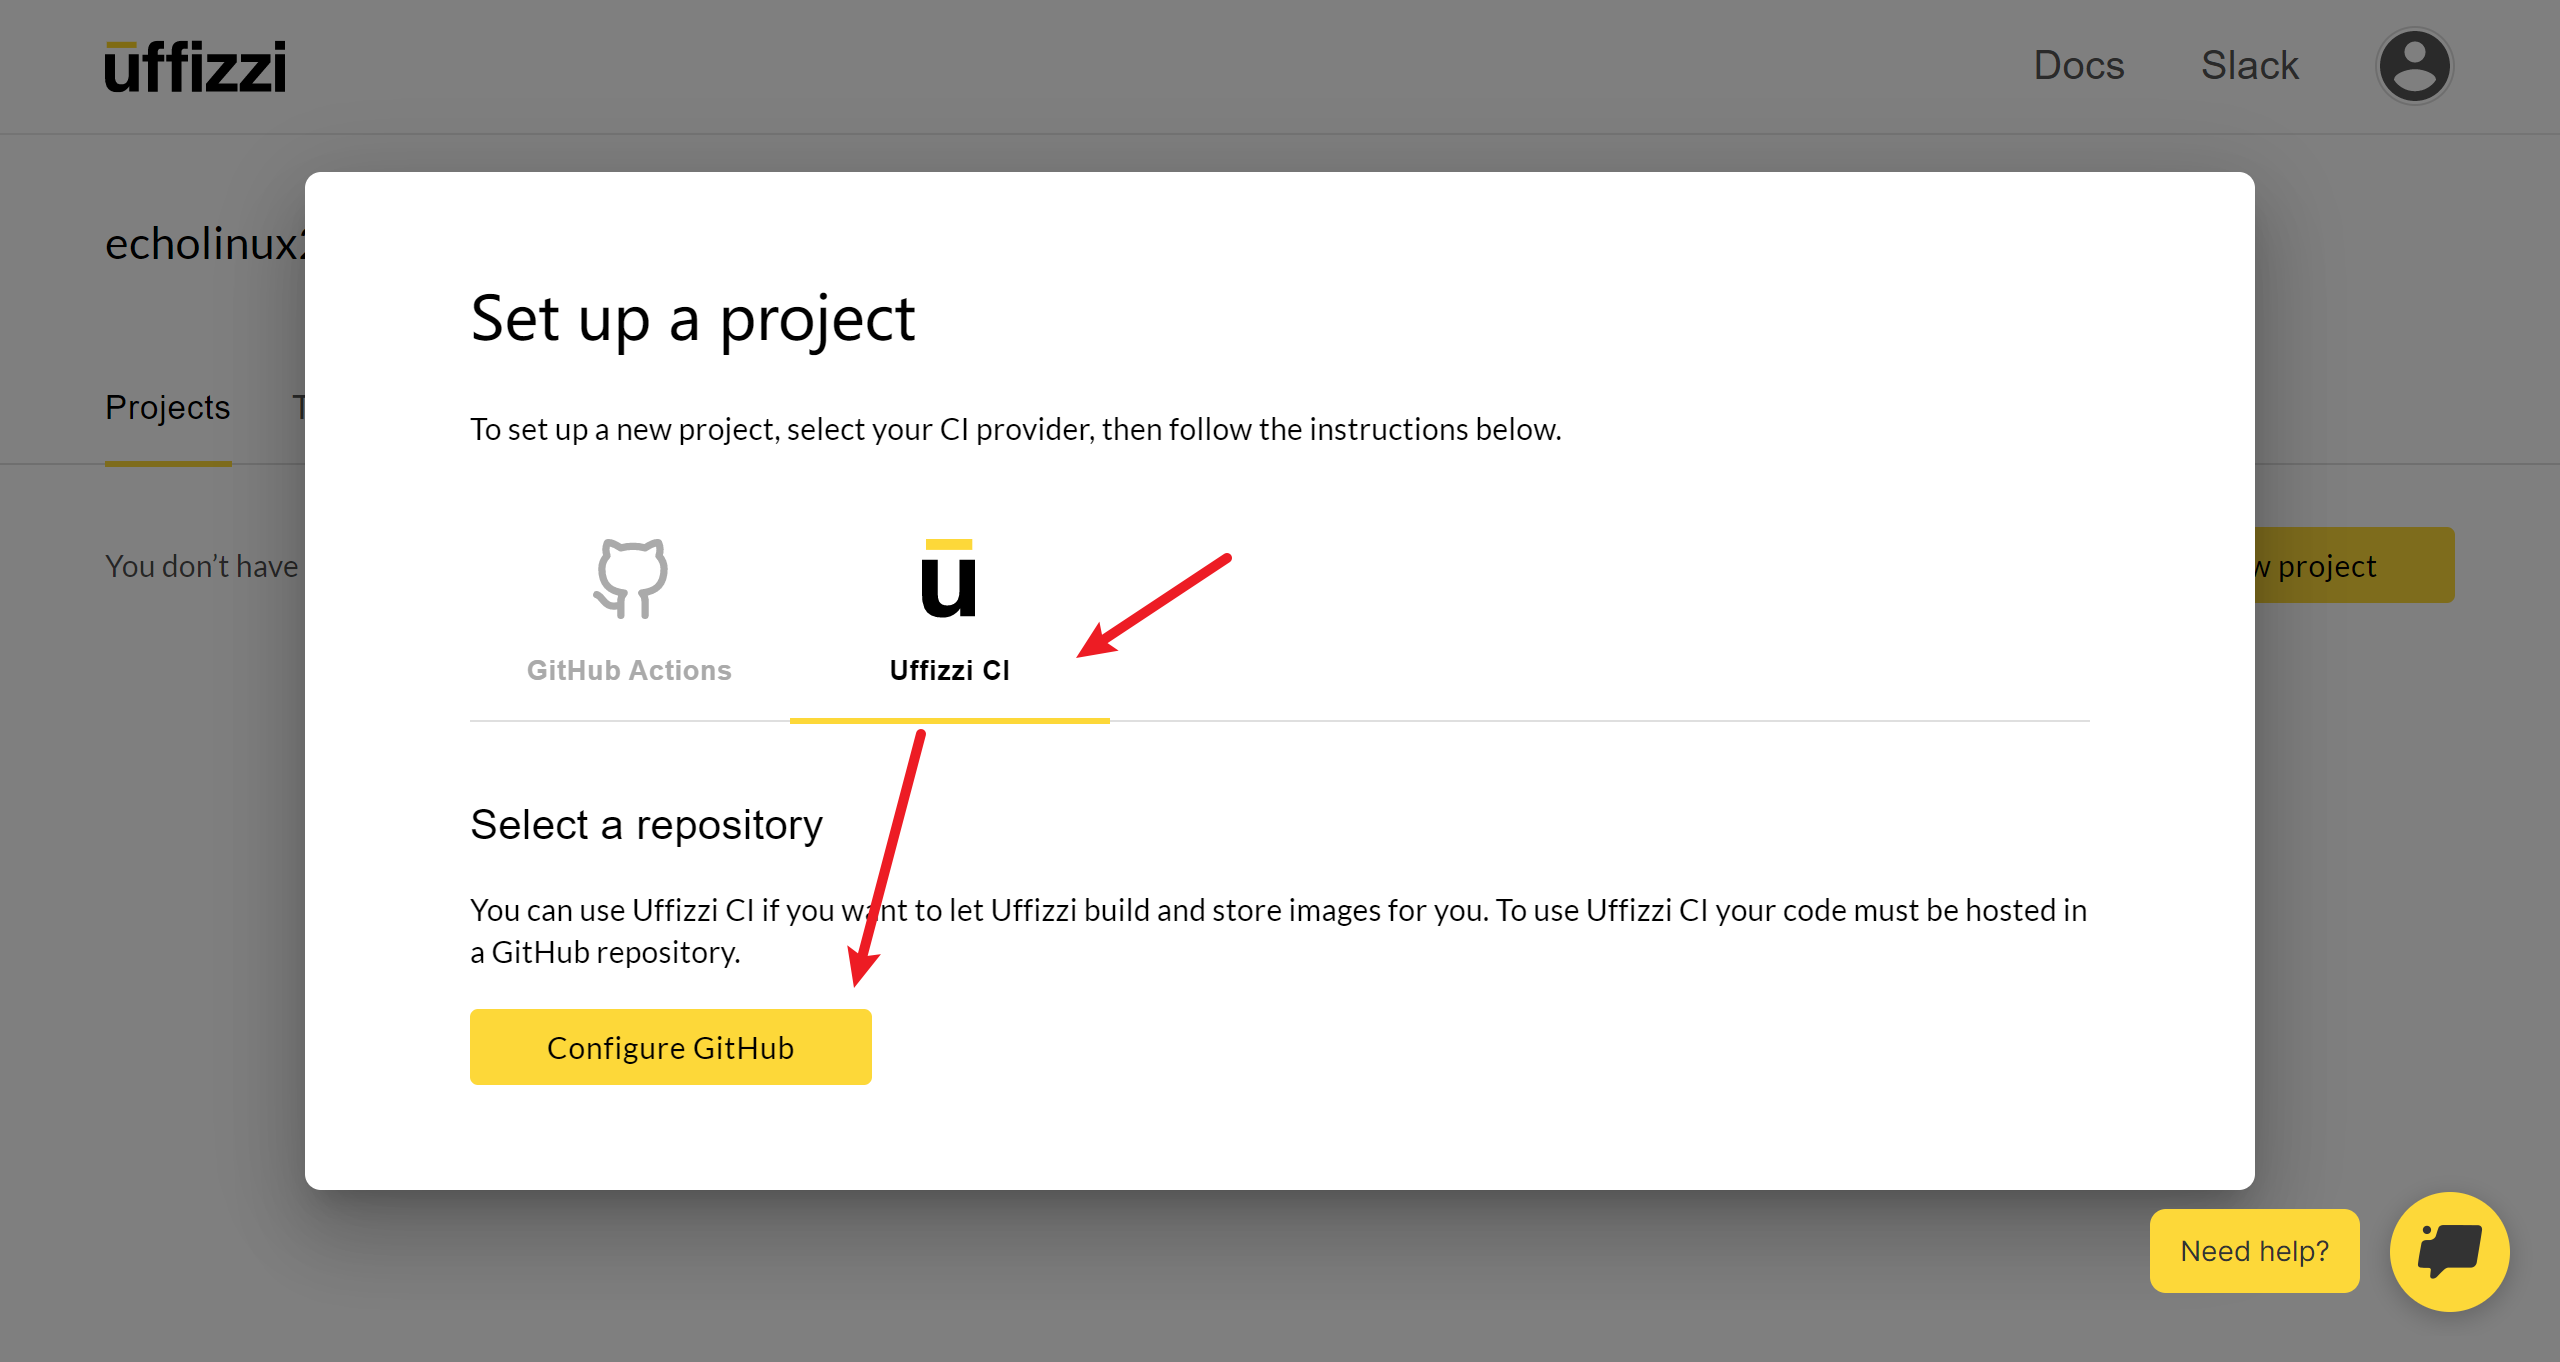This screenshot has height=1362, width=2560.
Task: Open the Slack link
Action: click(x=2249, y=66)
